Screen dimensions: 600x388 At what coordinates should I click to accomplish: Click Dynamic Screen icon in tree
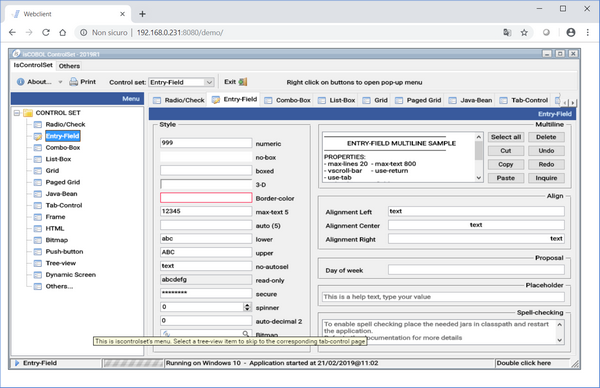(38, 275)
